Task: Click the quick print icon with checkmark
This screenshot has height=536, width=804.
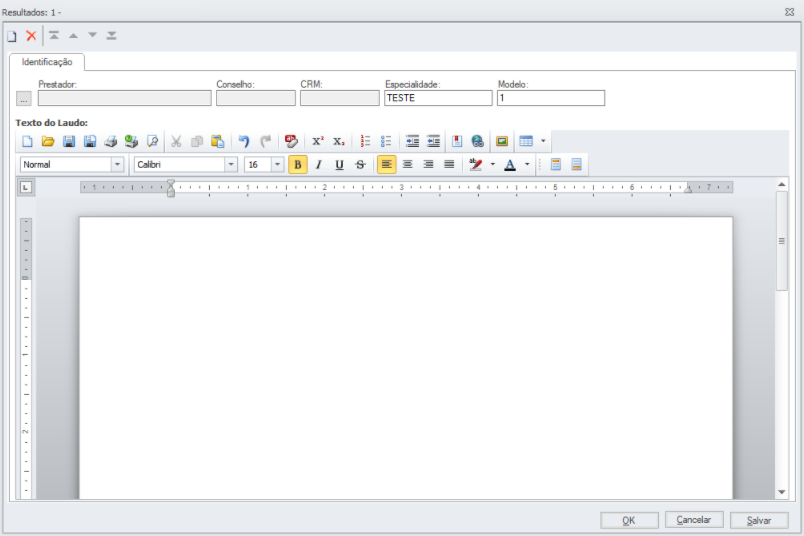Action: pos(131,141)
